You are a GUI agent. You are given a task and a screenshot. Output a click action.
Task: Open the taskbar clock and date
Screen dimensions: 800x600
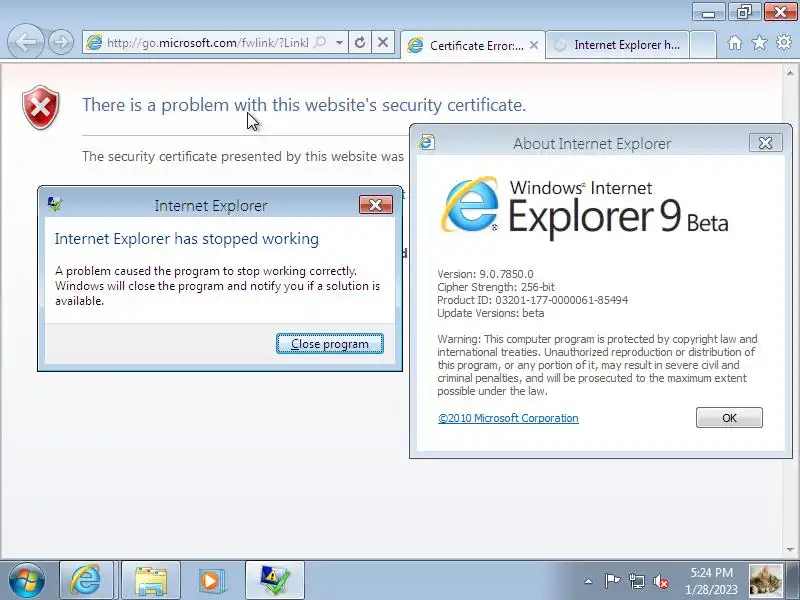(x=711, y=581)
